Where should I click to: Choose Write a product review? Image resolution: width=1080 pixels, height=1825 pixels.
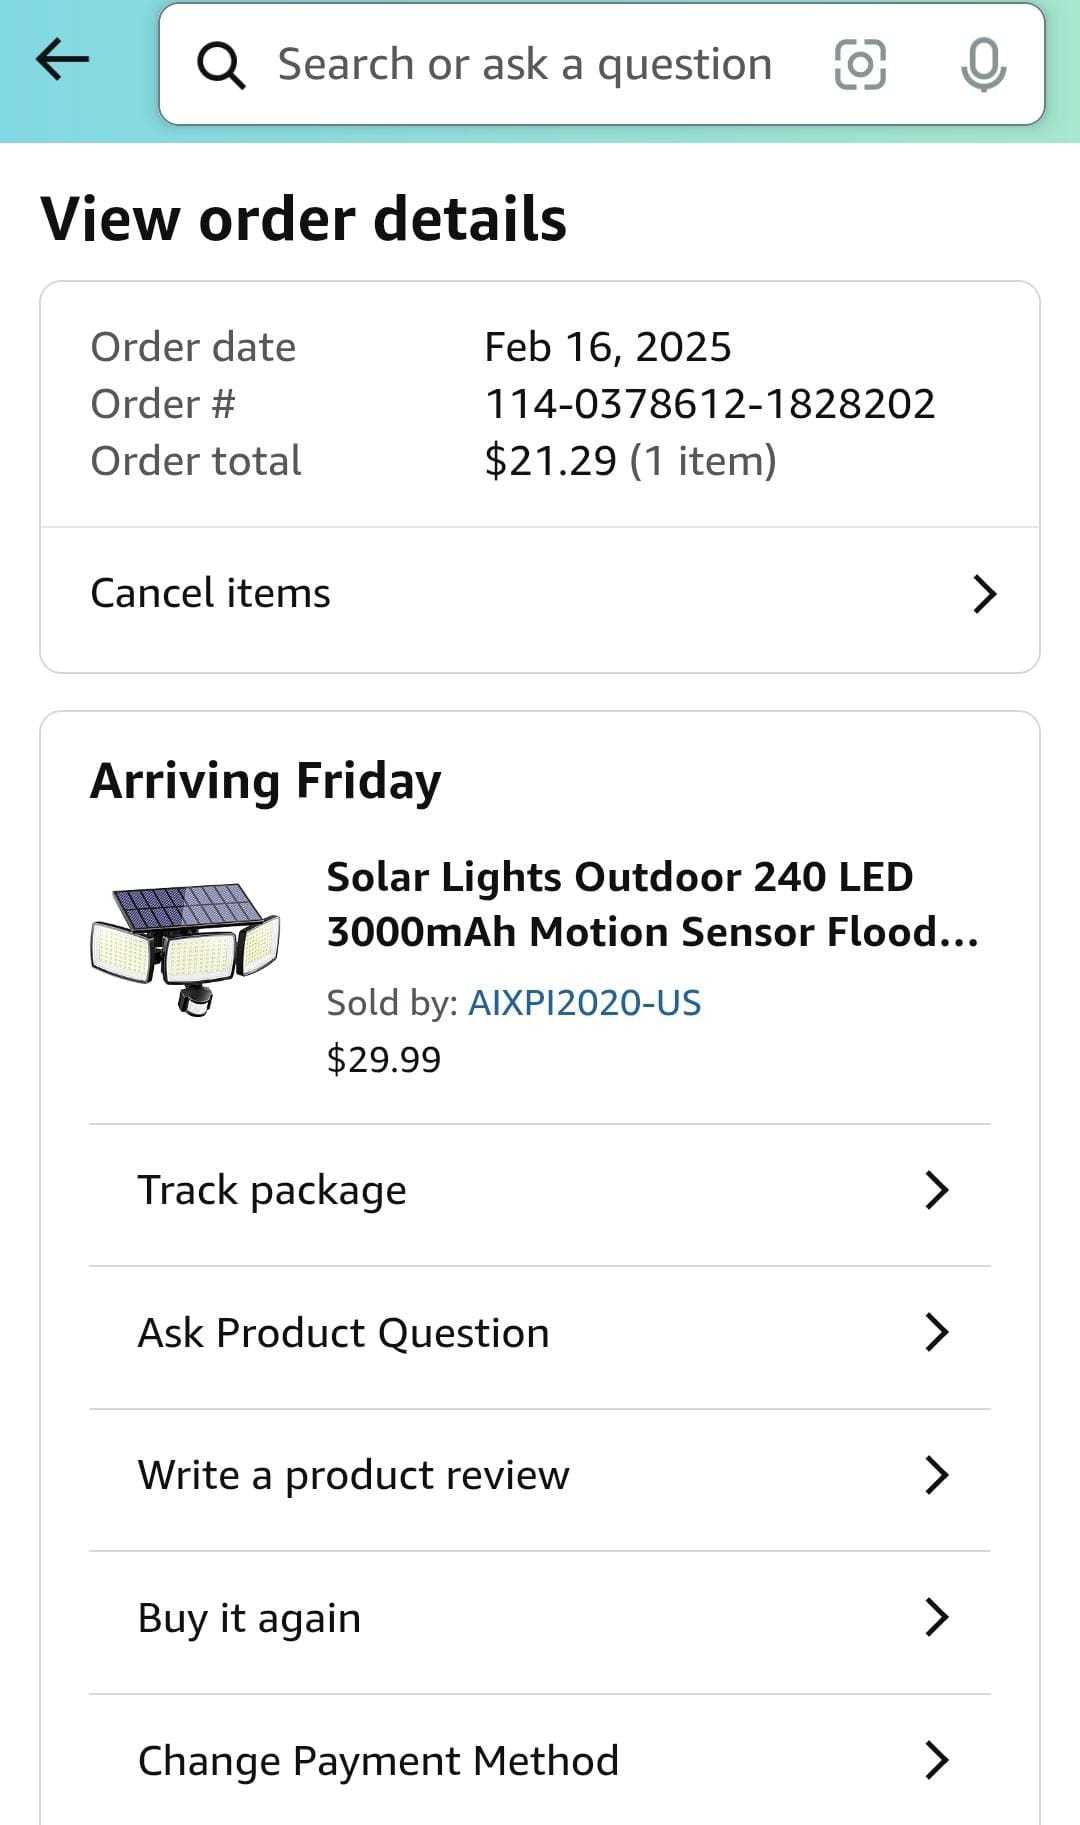pyautogui.click(x=353, y=1475)
